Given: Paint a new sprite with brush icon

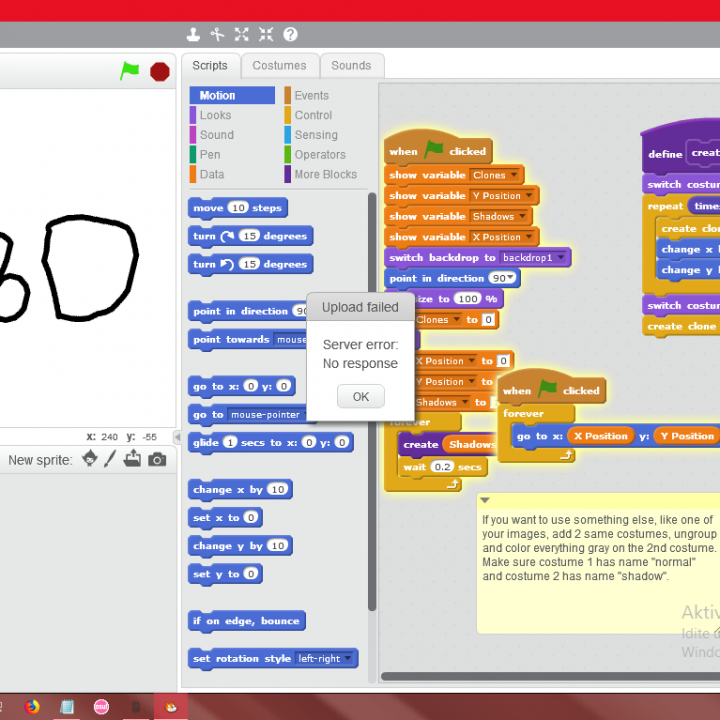Looking at the screenshot, I should pos(111,459).
